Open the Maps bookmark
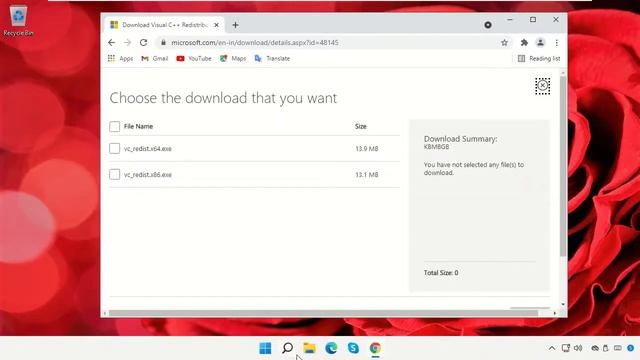Image resolution: width=640 pixels, height=360 pixels. pyautogui.click(x=233, y=58)
